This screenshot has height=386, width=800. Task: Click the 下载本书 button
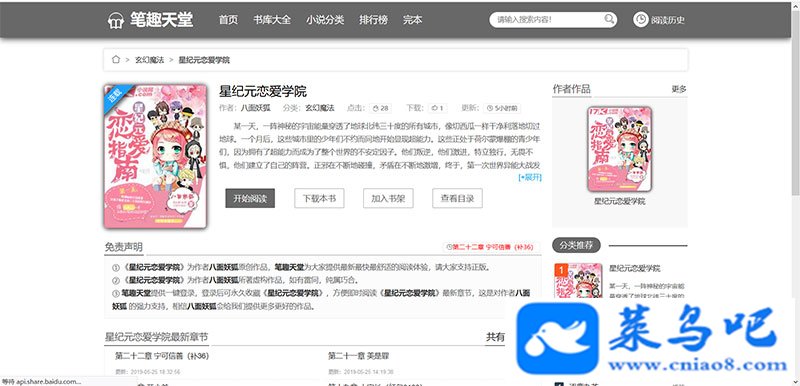click(319, 198)
